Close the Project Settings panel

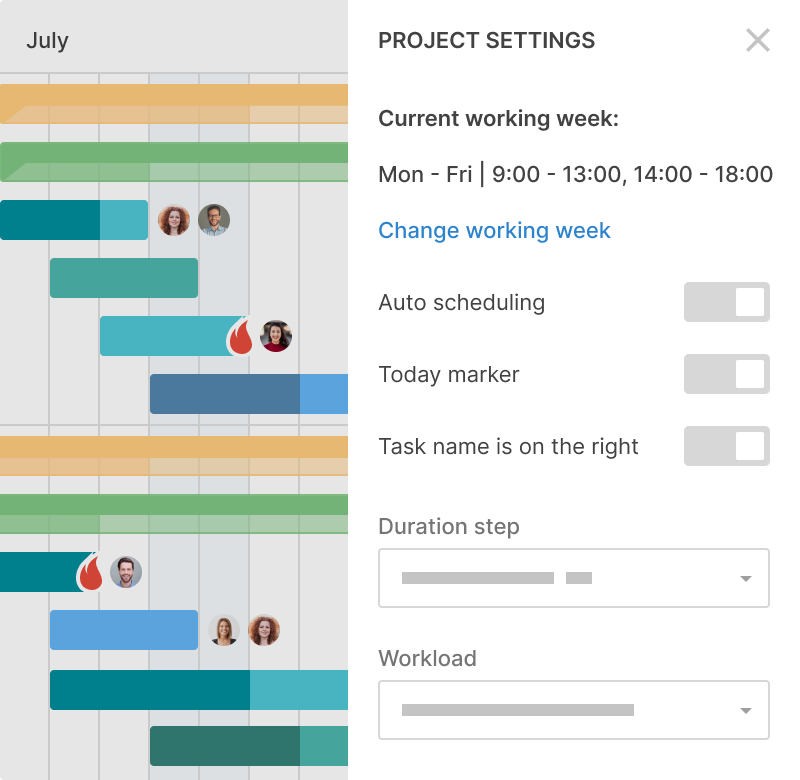point(757,40)
